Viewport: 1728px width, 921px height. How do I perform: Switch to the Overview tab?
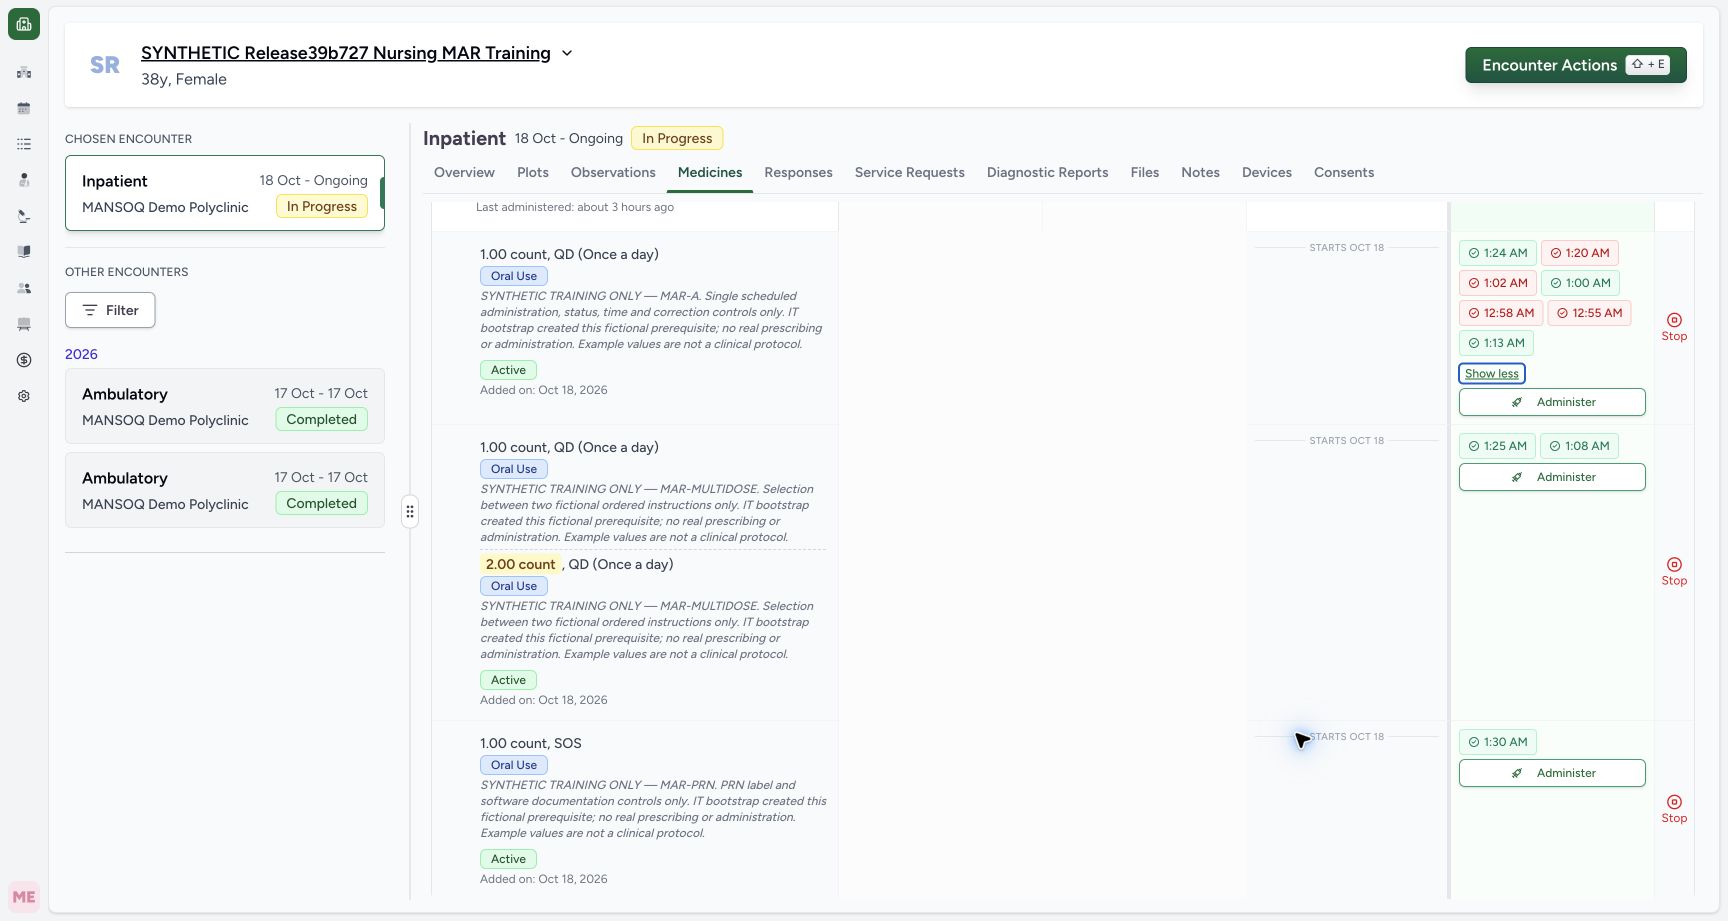point(464,172)
